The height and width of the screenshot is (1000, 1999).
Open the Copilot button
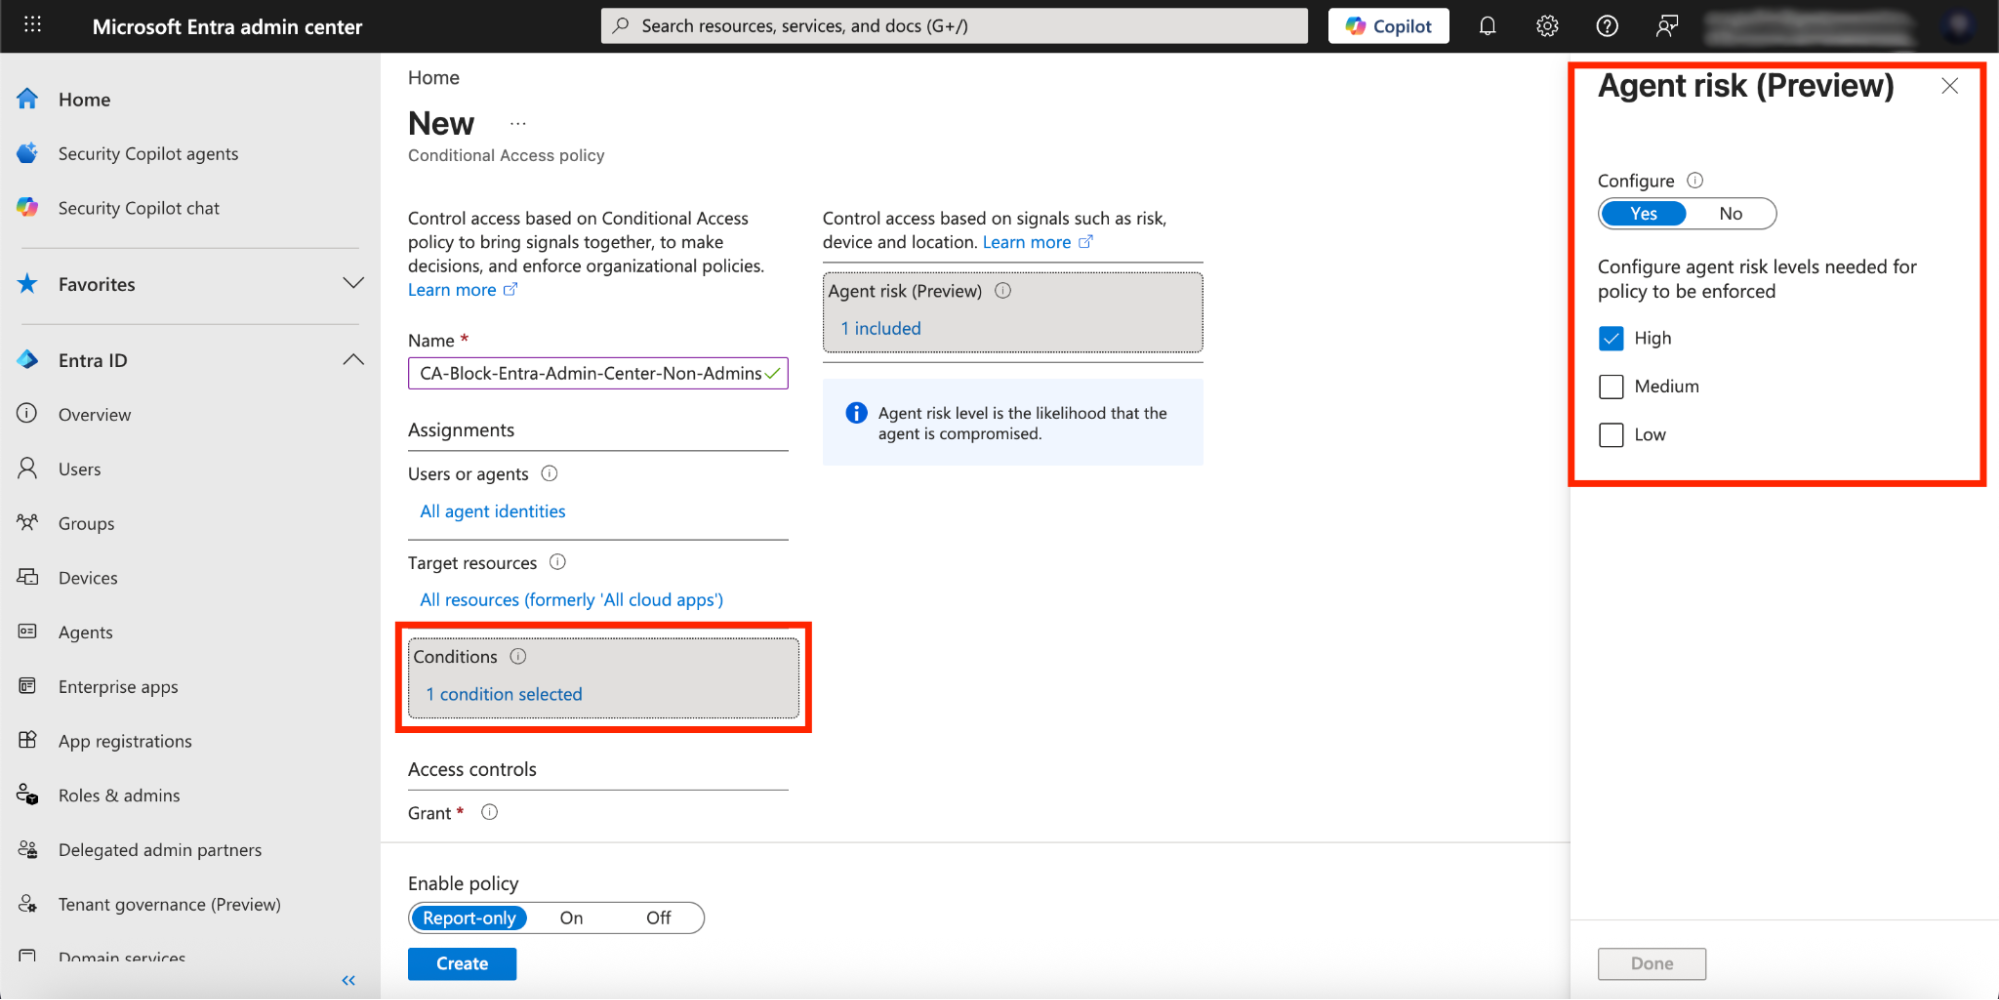pyautogui.click(x=1389, y=26)
